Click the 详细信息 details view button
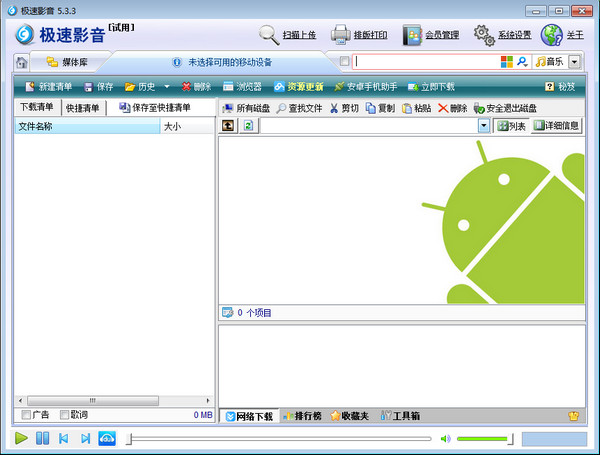Screen dimensions: 600x455 (x=557, y=126)
